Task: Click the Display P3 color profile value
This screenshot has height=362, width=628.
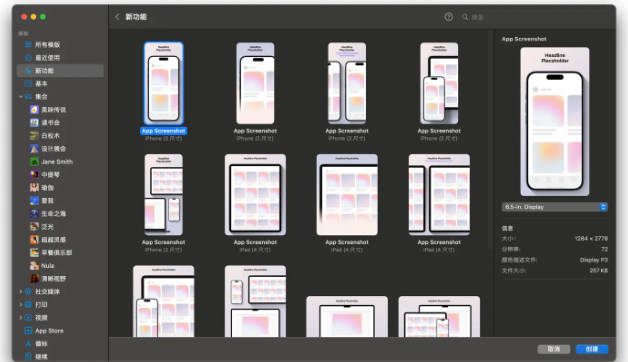Action: pyautogui.click(x=594, y=260)
